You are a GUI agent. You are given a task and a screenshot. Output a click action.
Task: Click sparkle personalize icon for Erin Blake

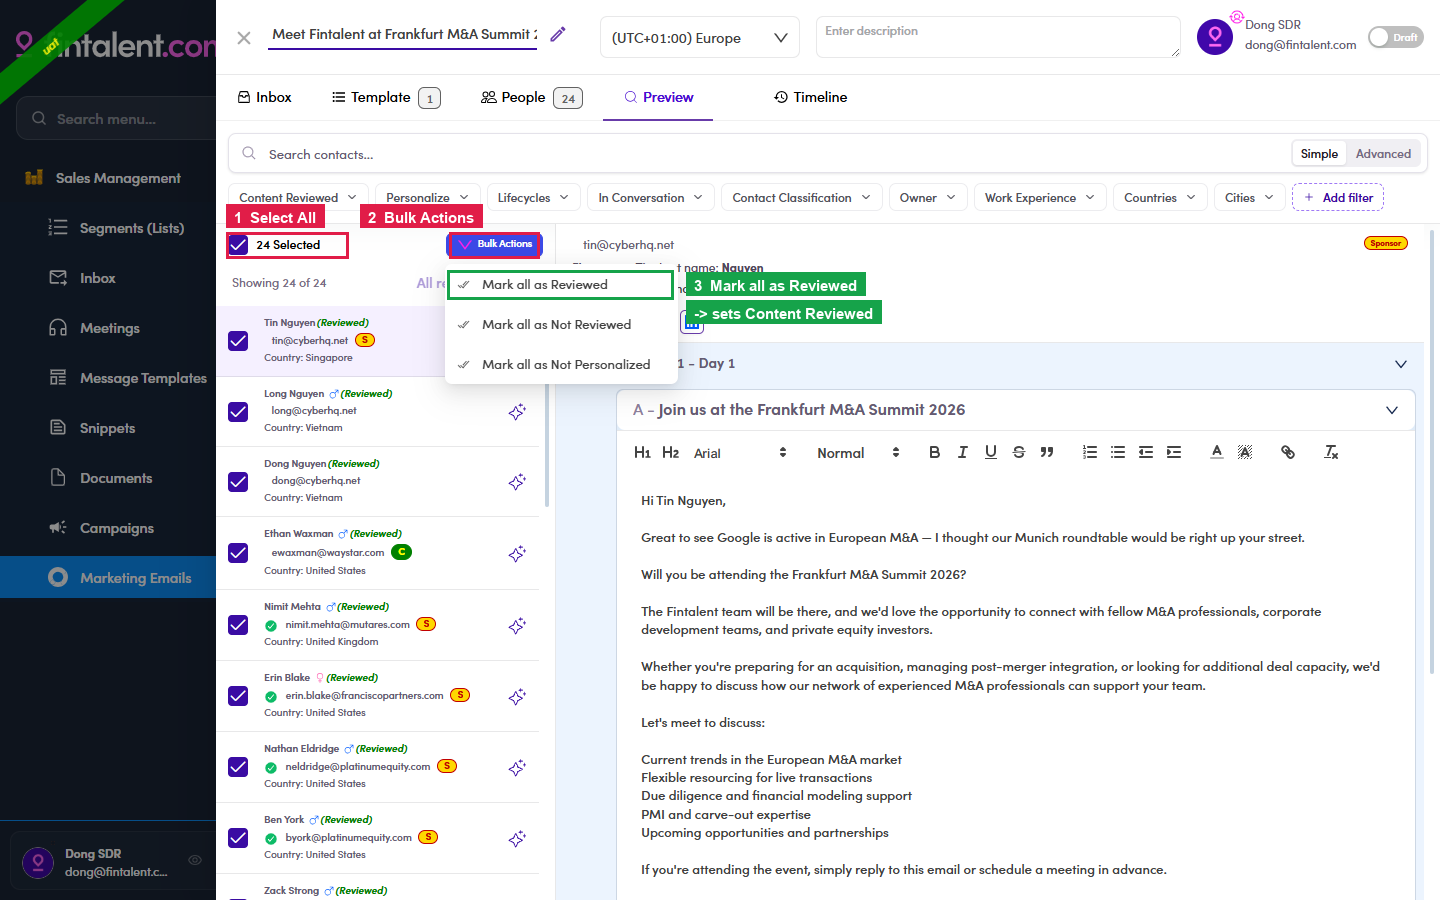click(517, 697)
